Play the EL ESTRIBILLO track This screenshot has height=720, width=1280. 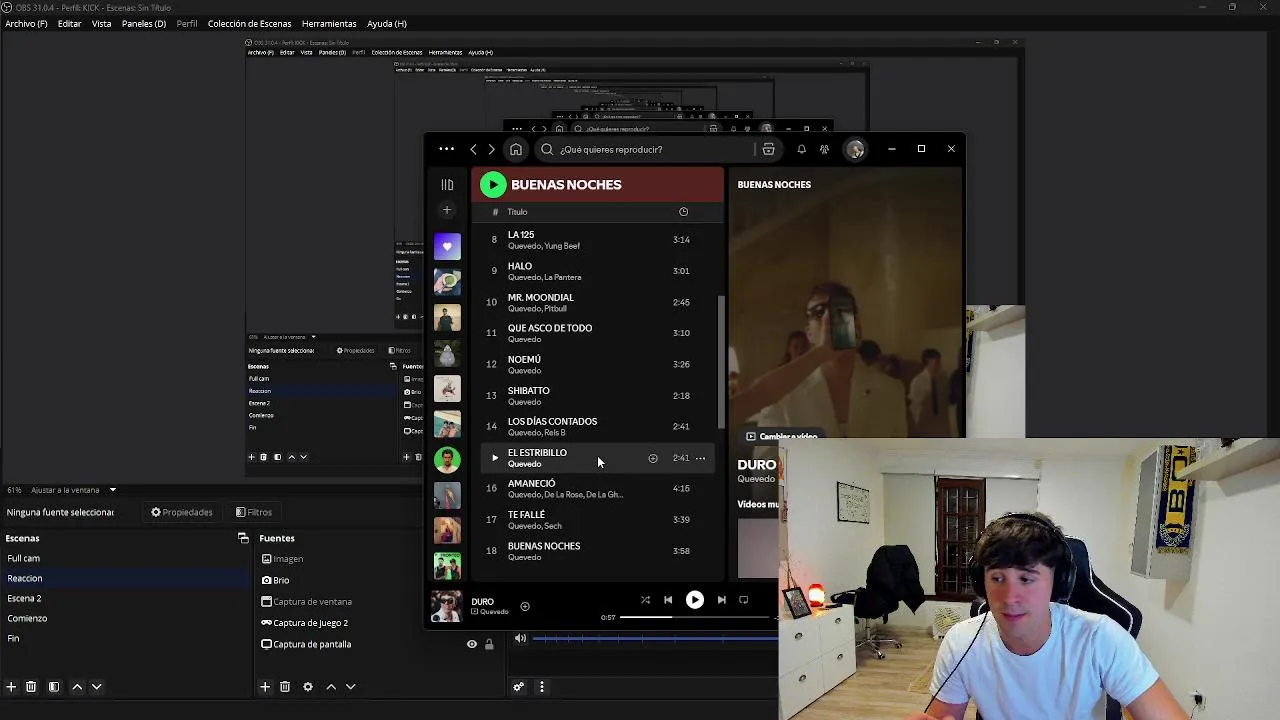494,458
